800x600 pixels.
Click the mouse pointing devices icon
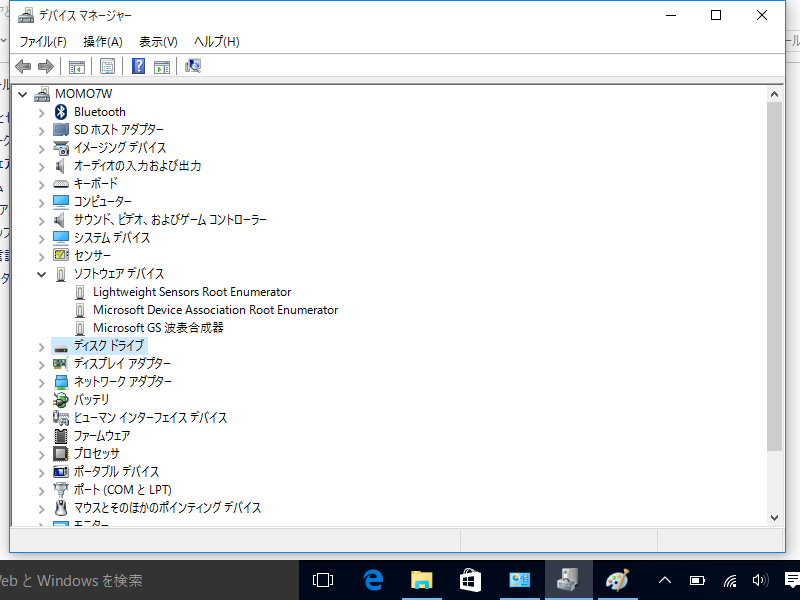point(61,508)
